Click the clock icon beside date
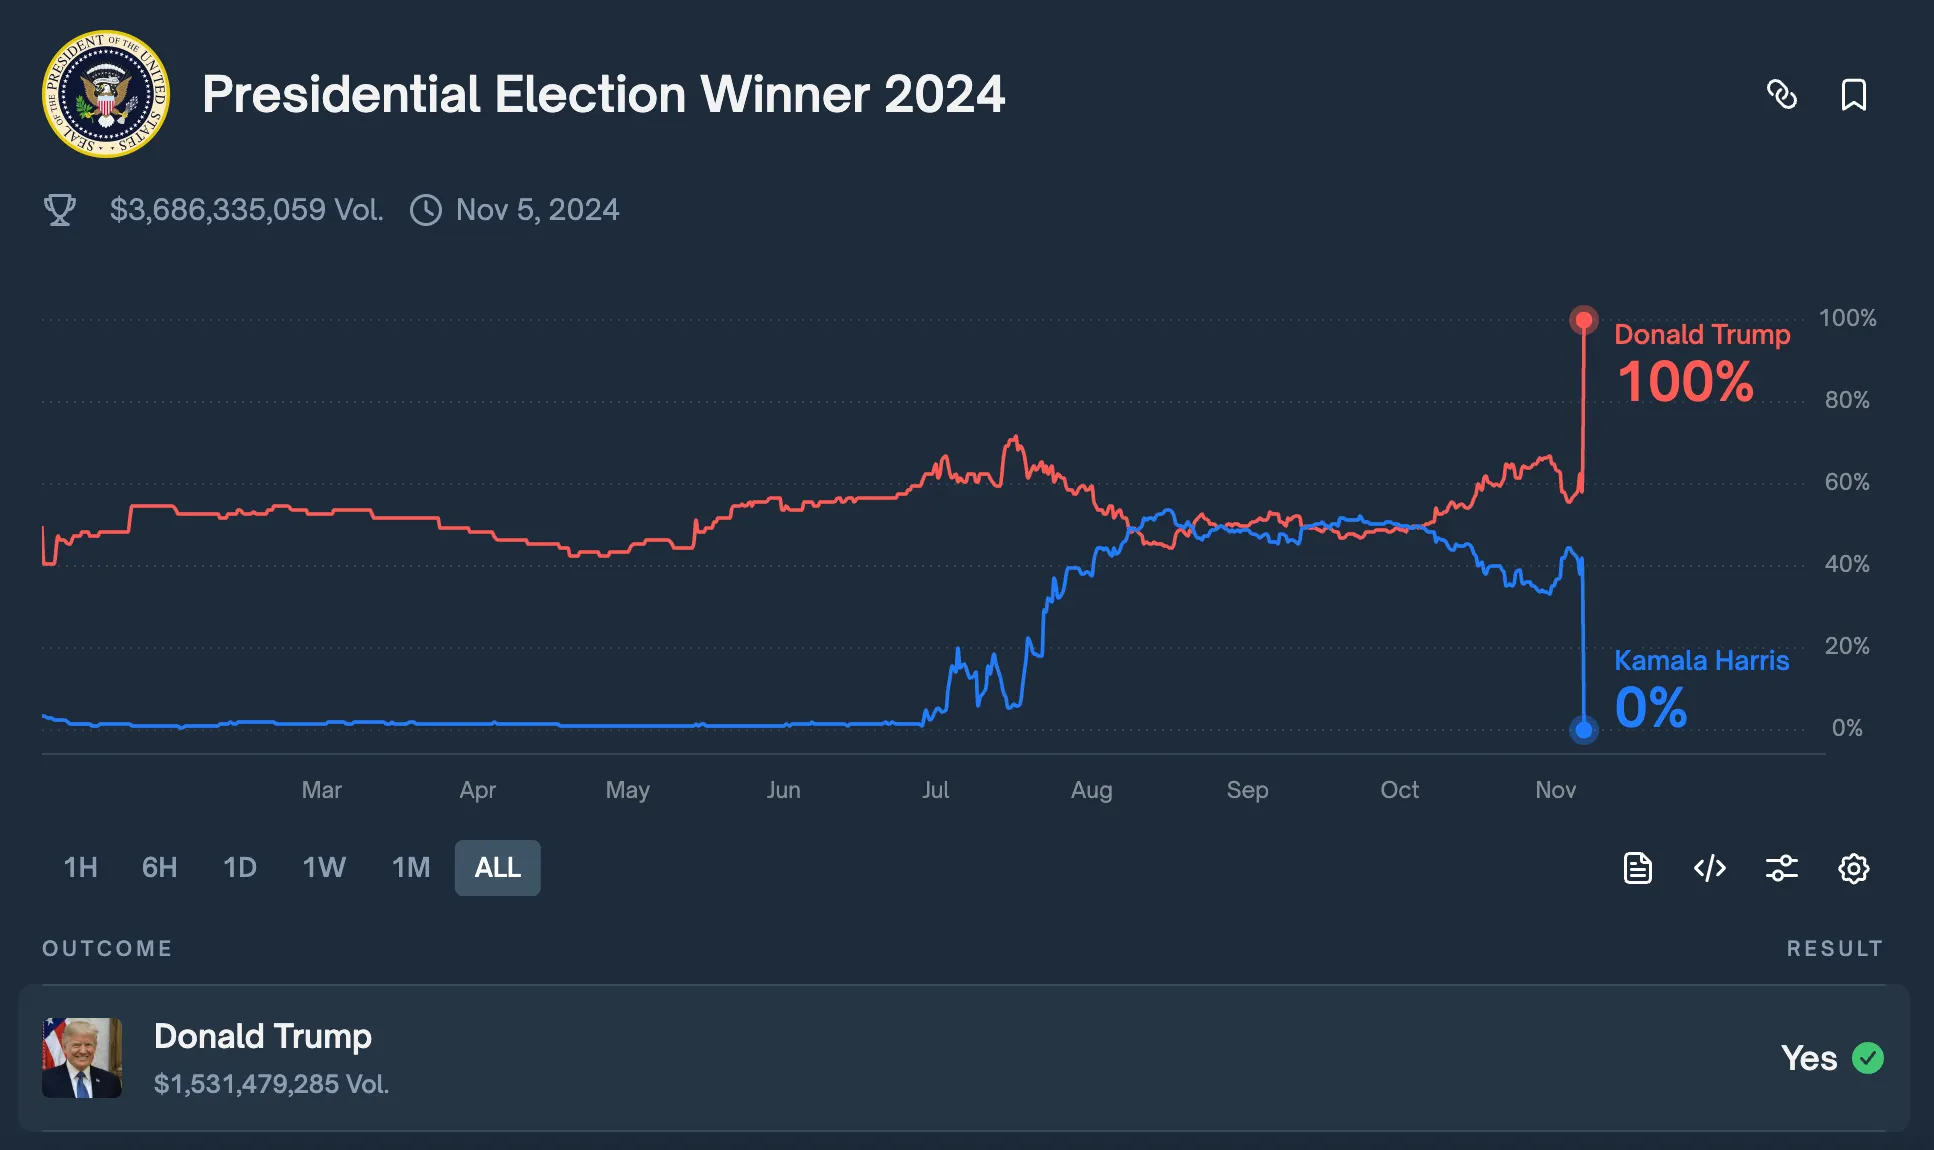 click(426, 210)
